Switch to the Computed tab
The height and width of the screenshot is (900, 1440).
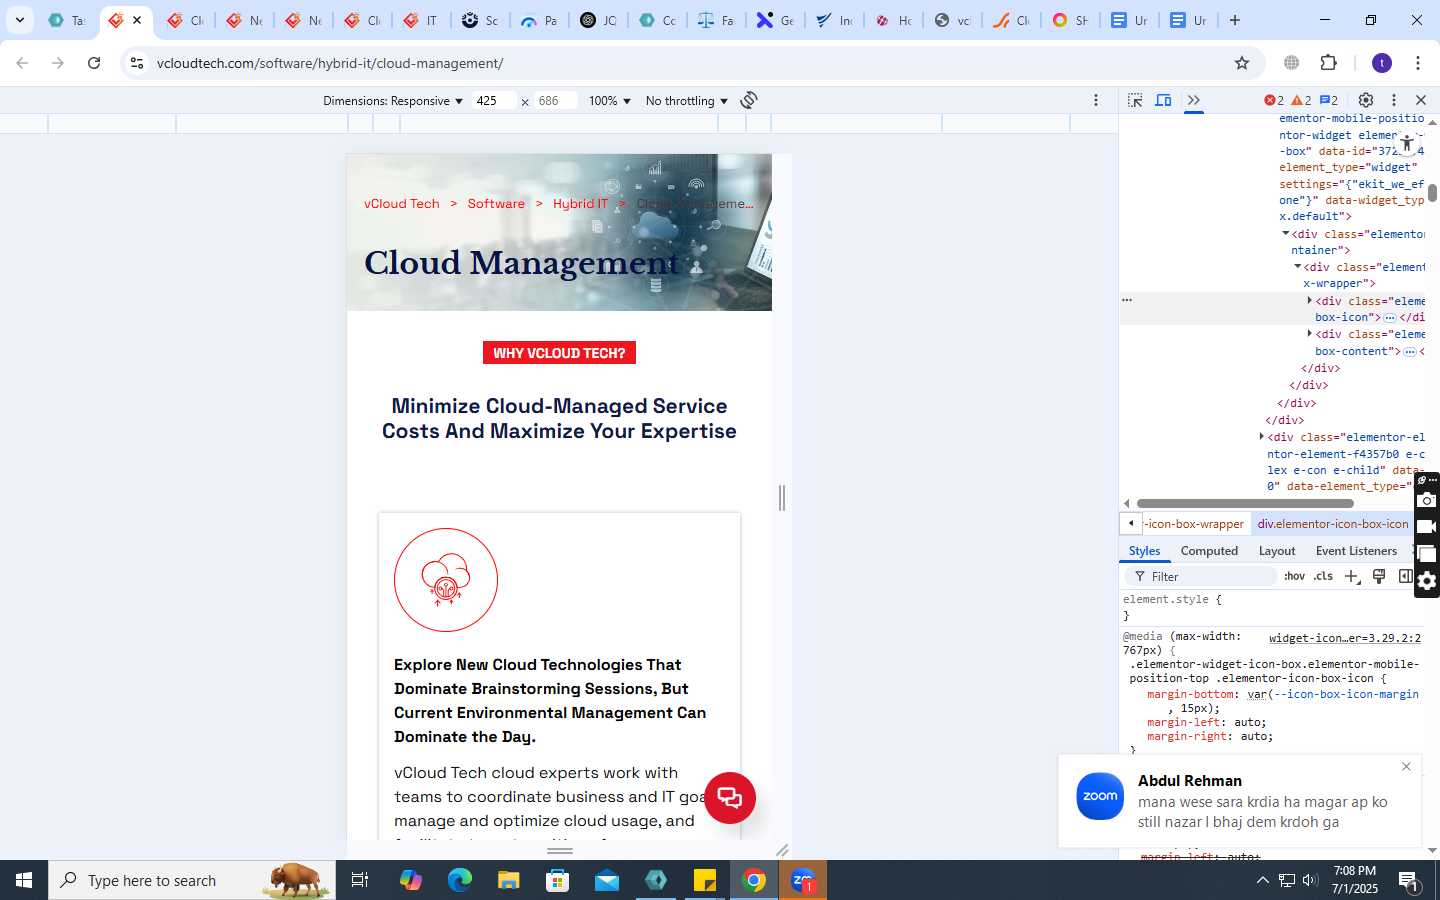coord(1209,551)
